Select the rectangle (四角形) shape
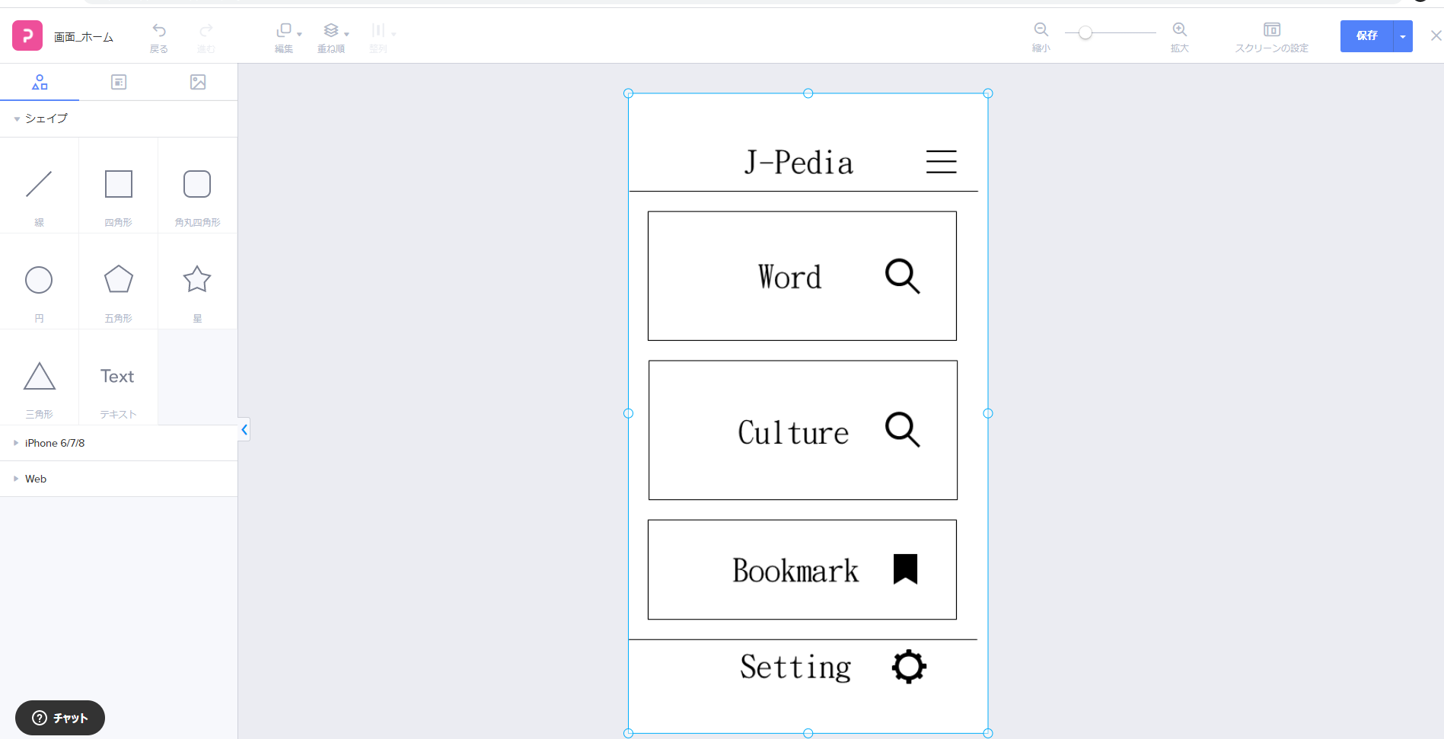The image size is (1444, 739). tap(118, 185)
